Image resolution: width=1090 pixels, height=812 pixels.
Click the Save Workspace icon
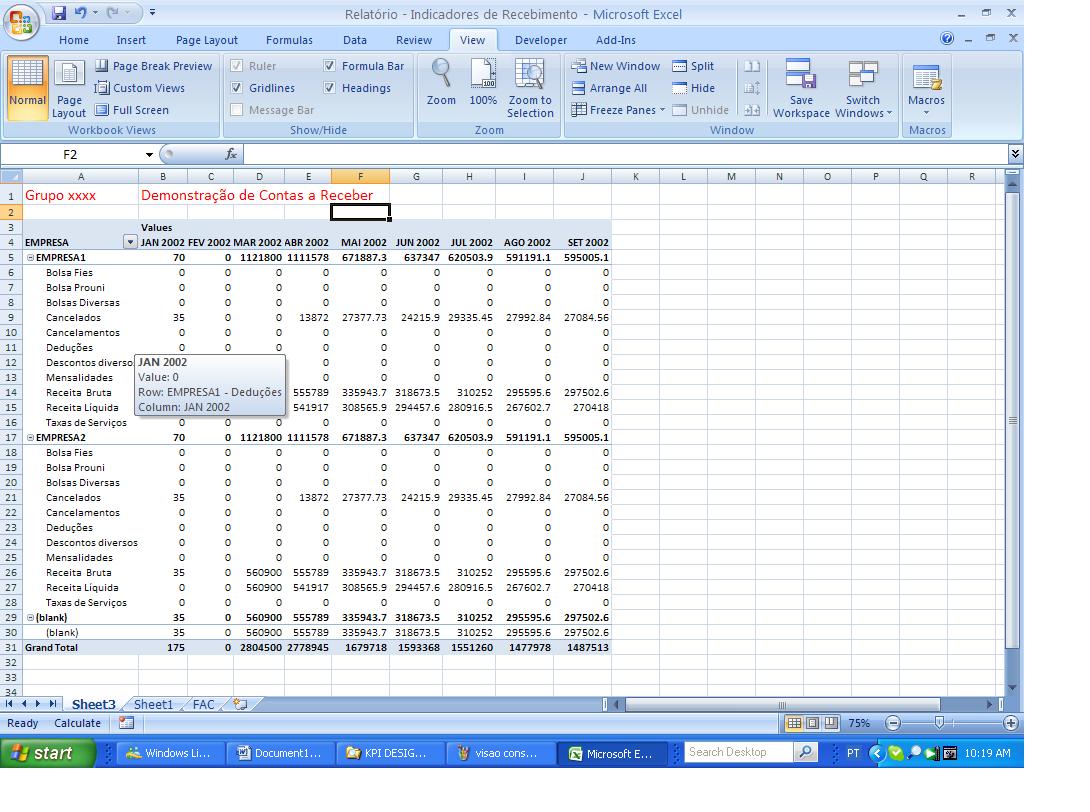[x=800, y=88]
